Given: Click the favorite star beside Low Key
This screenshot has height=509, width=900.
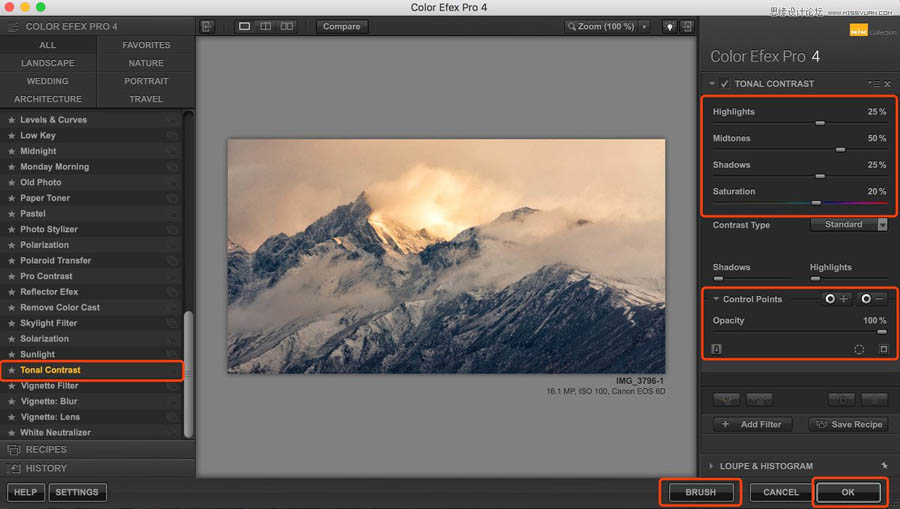Looking at the screenshot, I should 11,135.
